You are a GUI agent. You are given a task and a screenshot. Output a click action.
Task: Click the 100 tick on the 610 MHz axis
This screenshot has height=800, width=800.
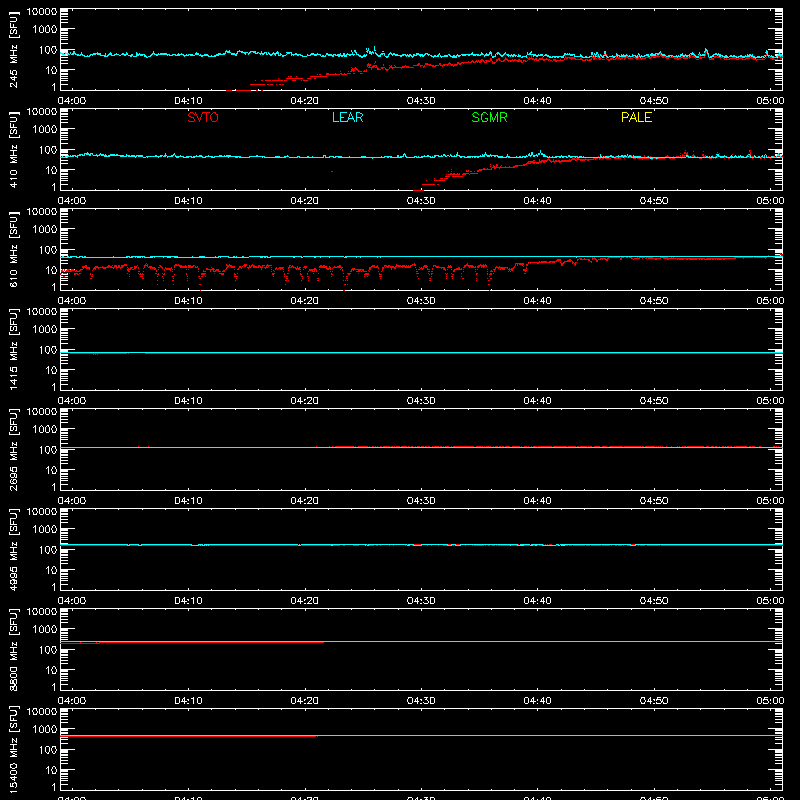click(x=48, y=249)
